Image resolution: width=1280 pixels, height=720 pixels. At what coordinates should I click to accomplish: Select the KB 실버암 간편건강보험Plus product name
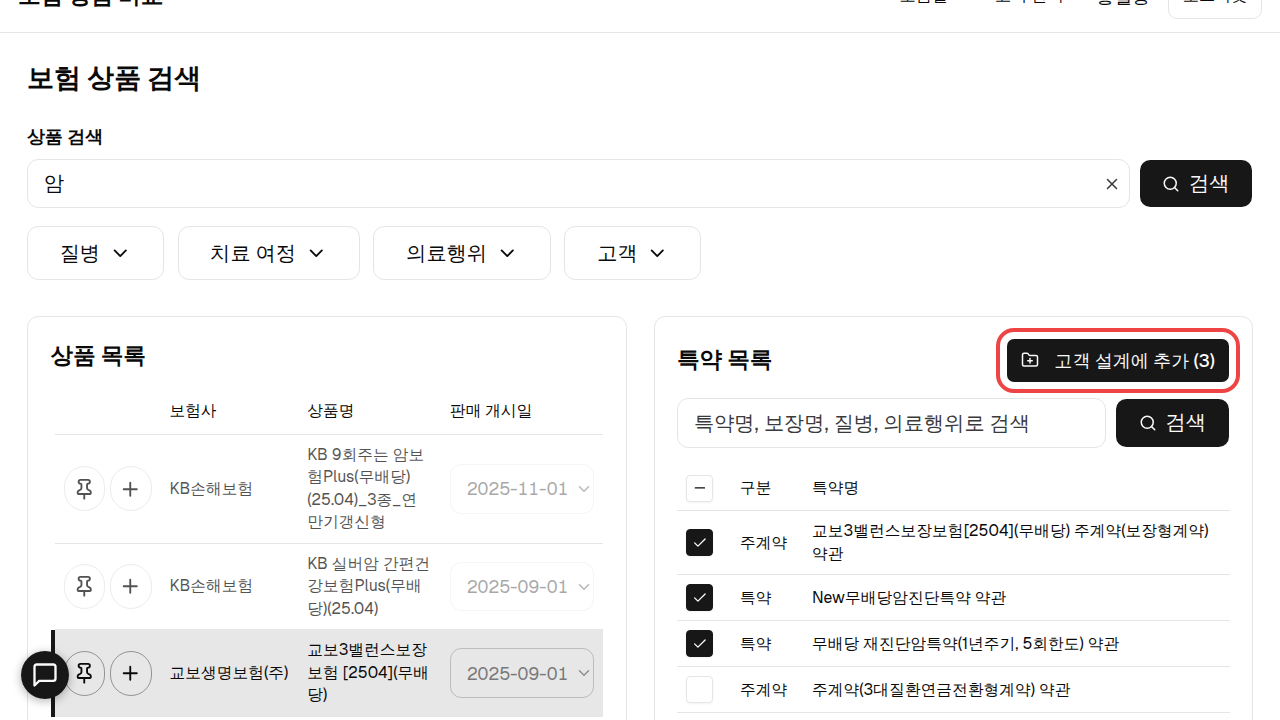369,586
